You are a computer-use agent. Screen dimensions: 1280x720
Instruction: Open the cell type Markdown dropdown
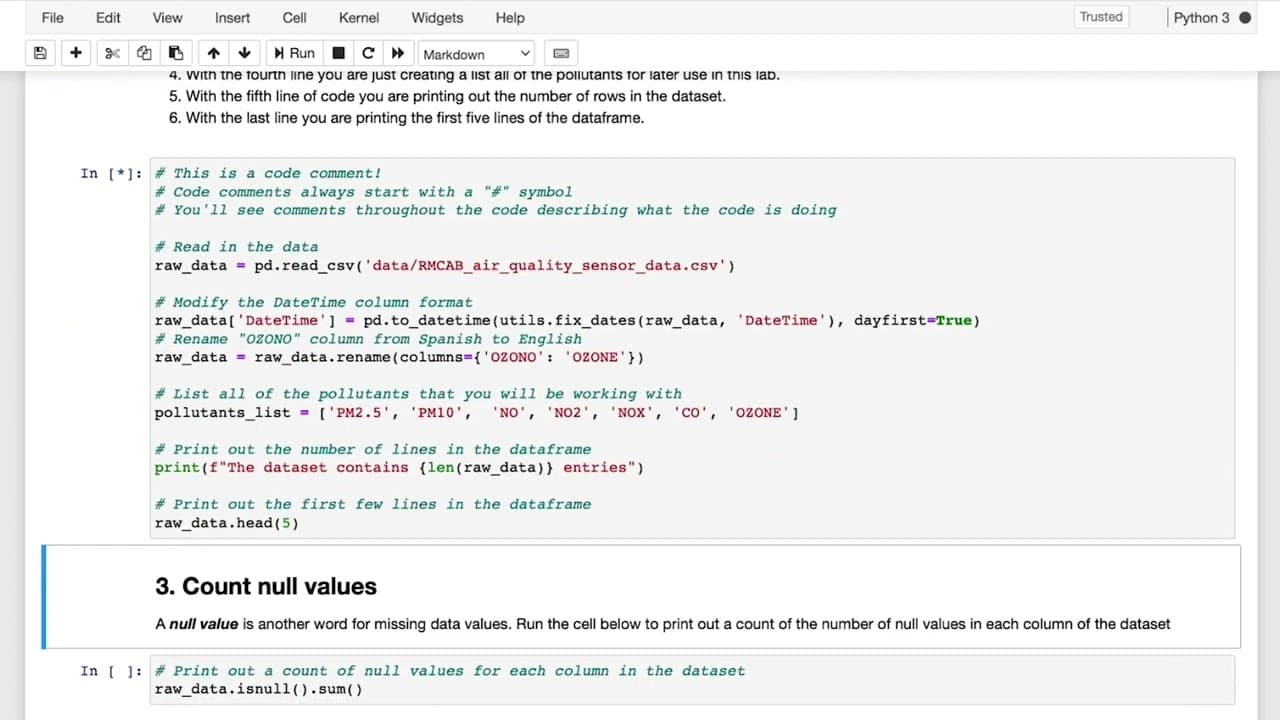pyautogui.click(x=477, y=54)
